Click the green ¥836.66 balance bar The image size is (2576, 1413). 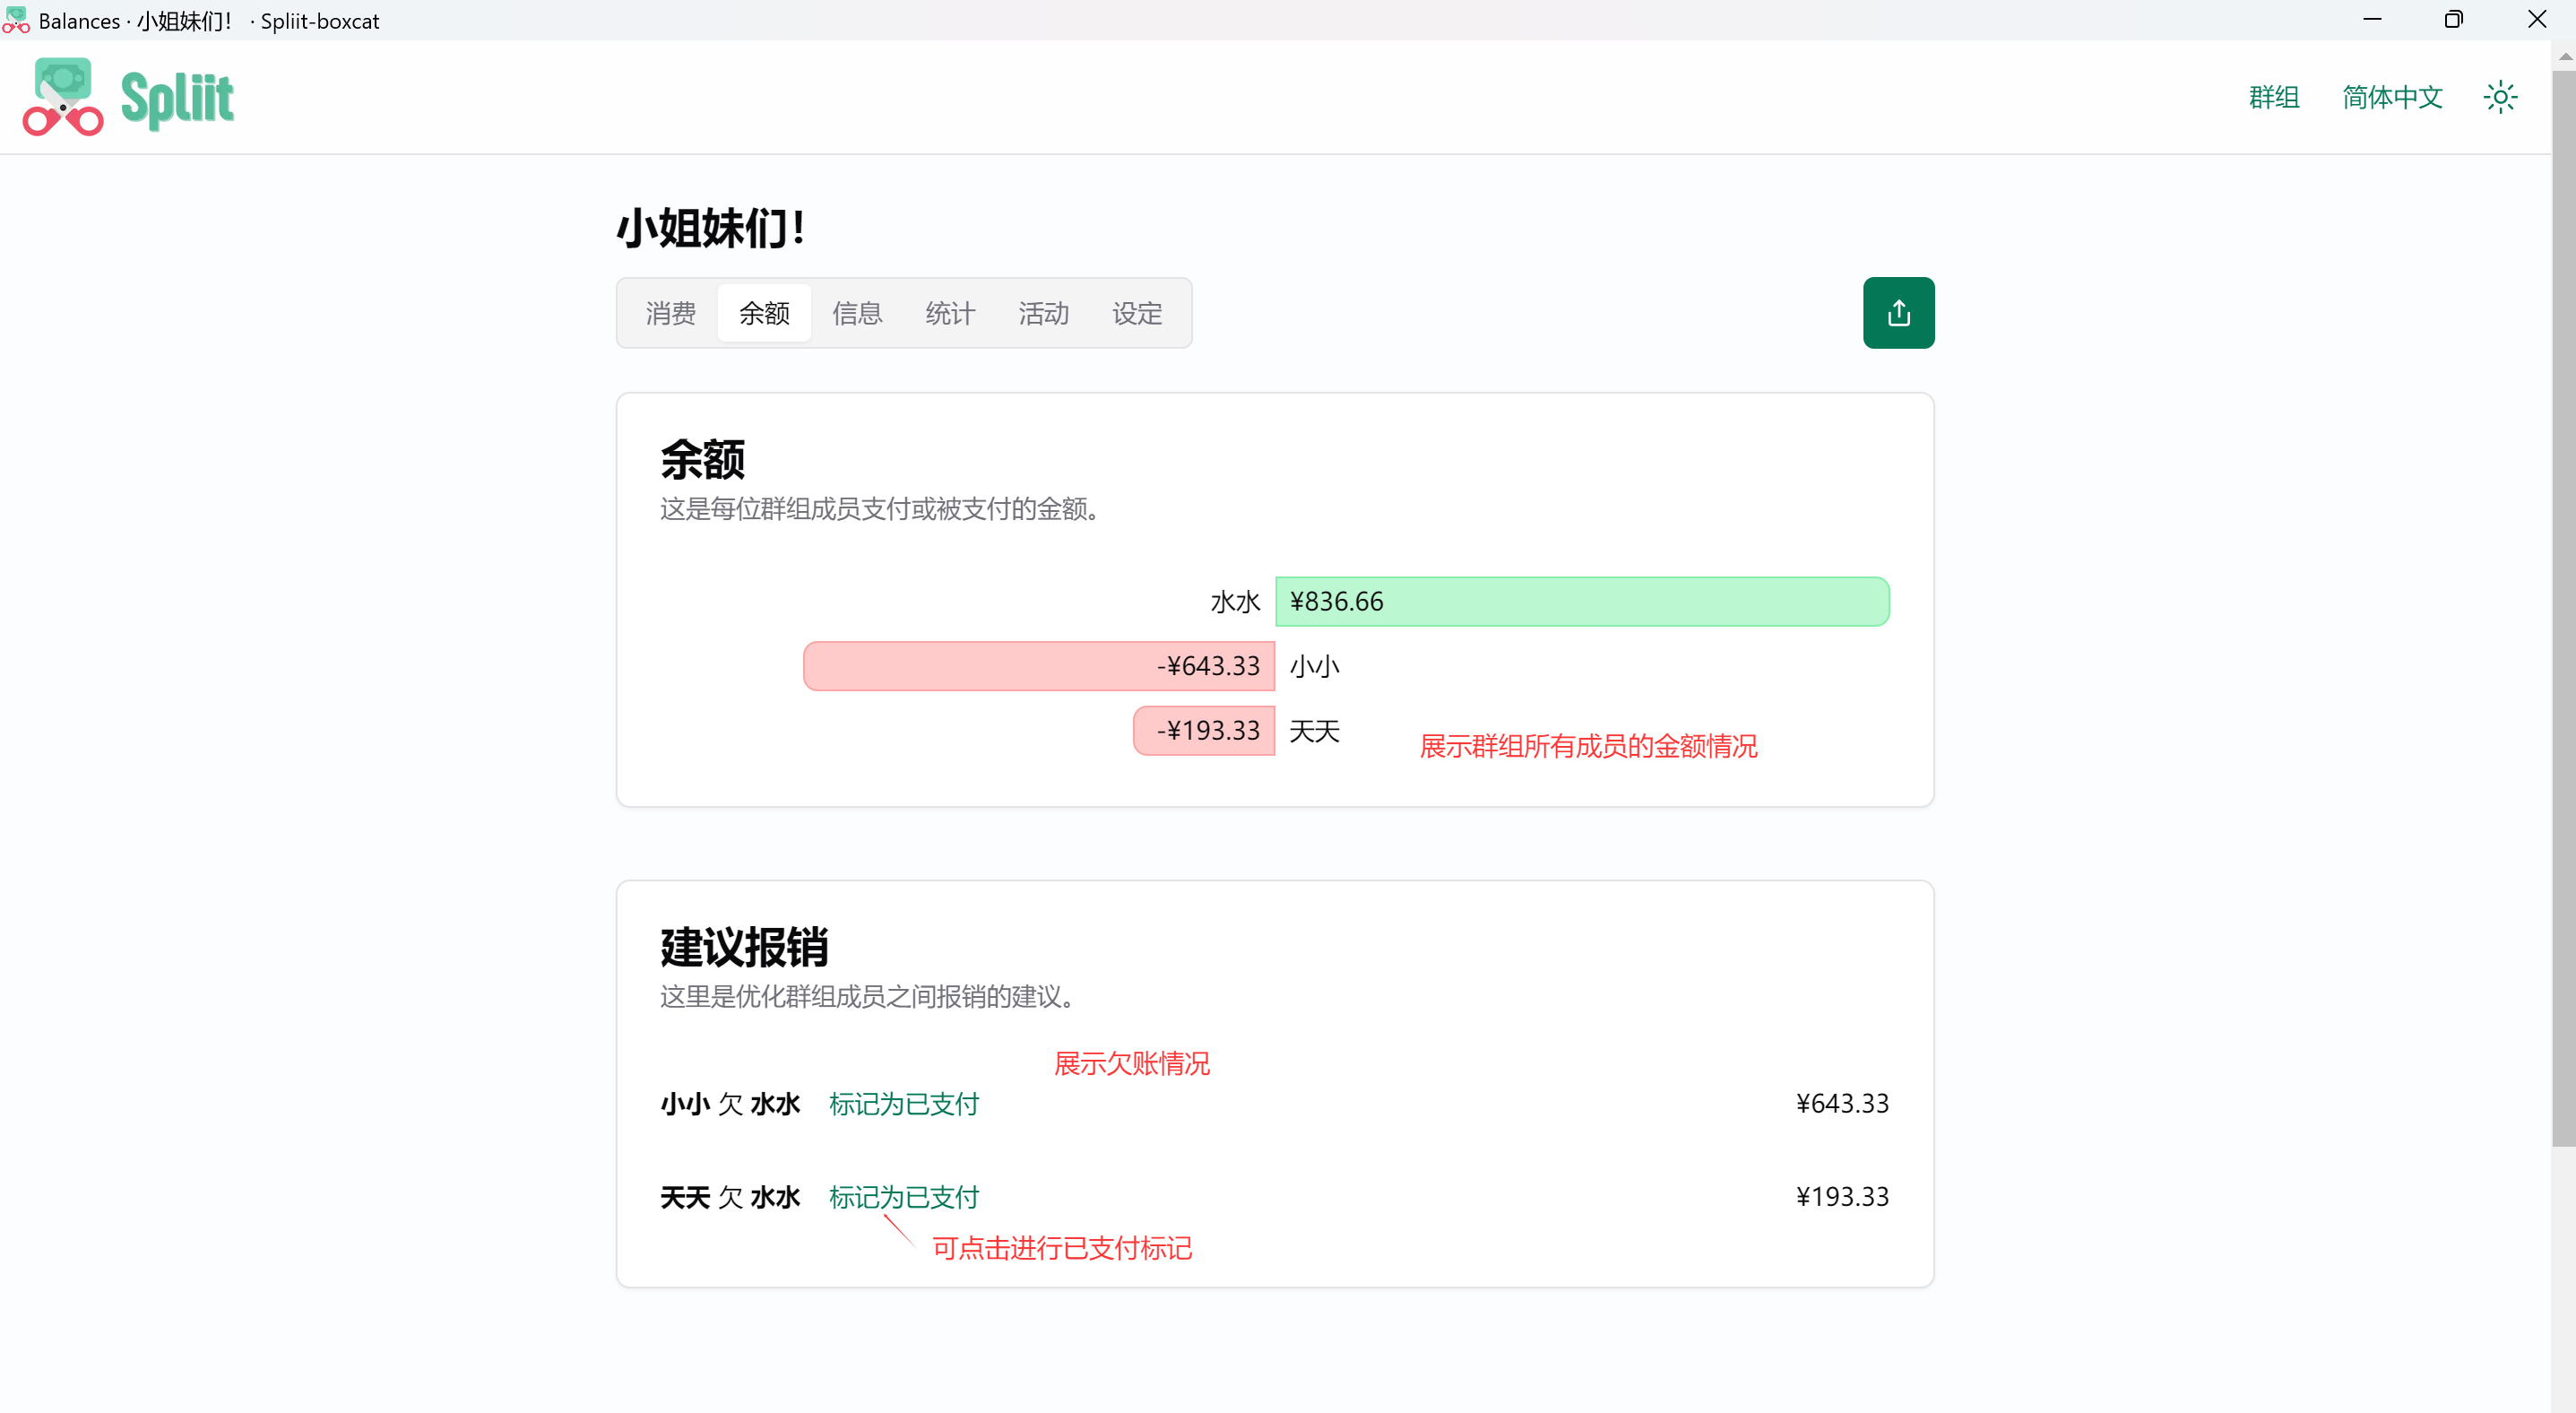(x=1582, y=601)
